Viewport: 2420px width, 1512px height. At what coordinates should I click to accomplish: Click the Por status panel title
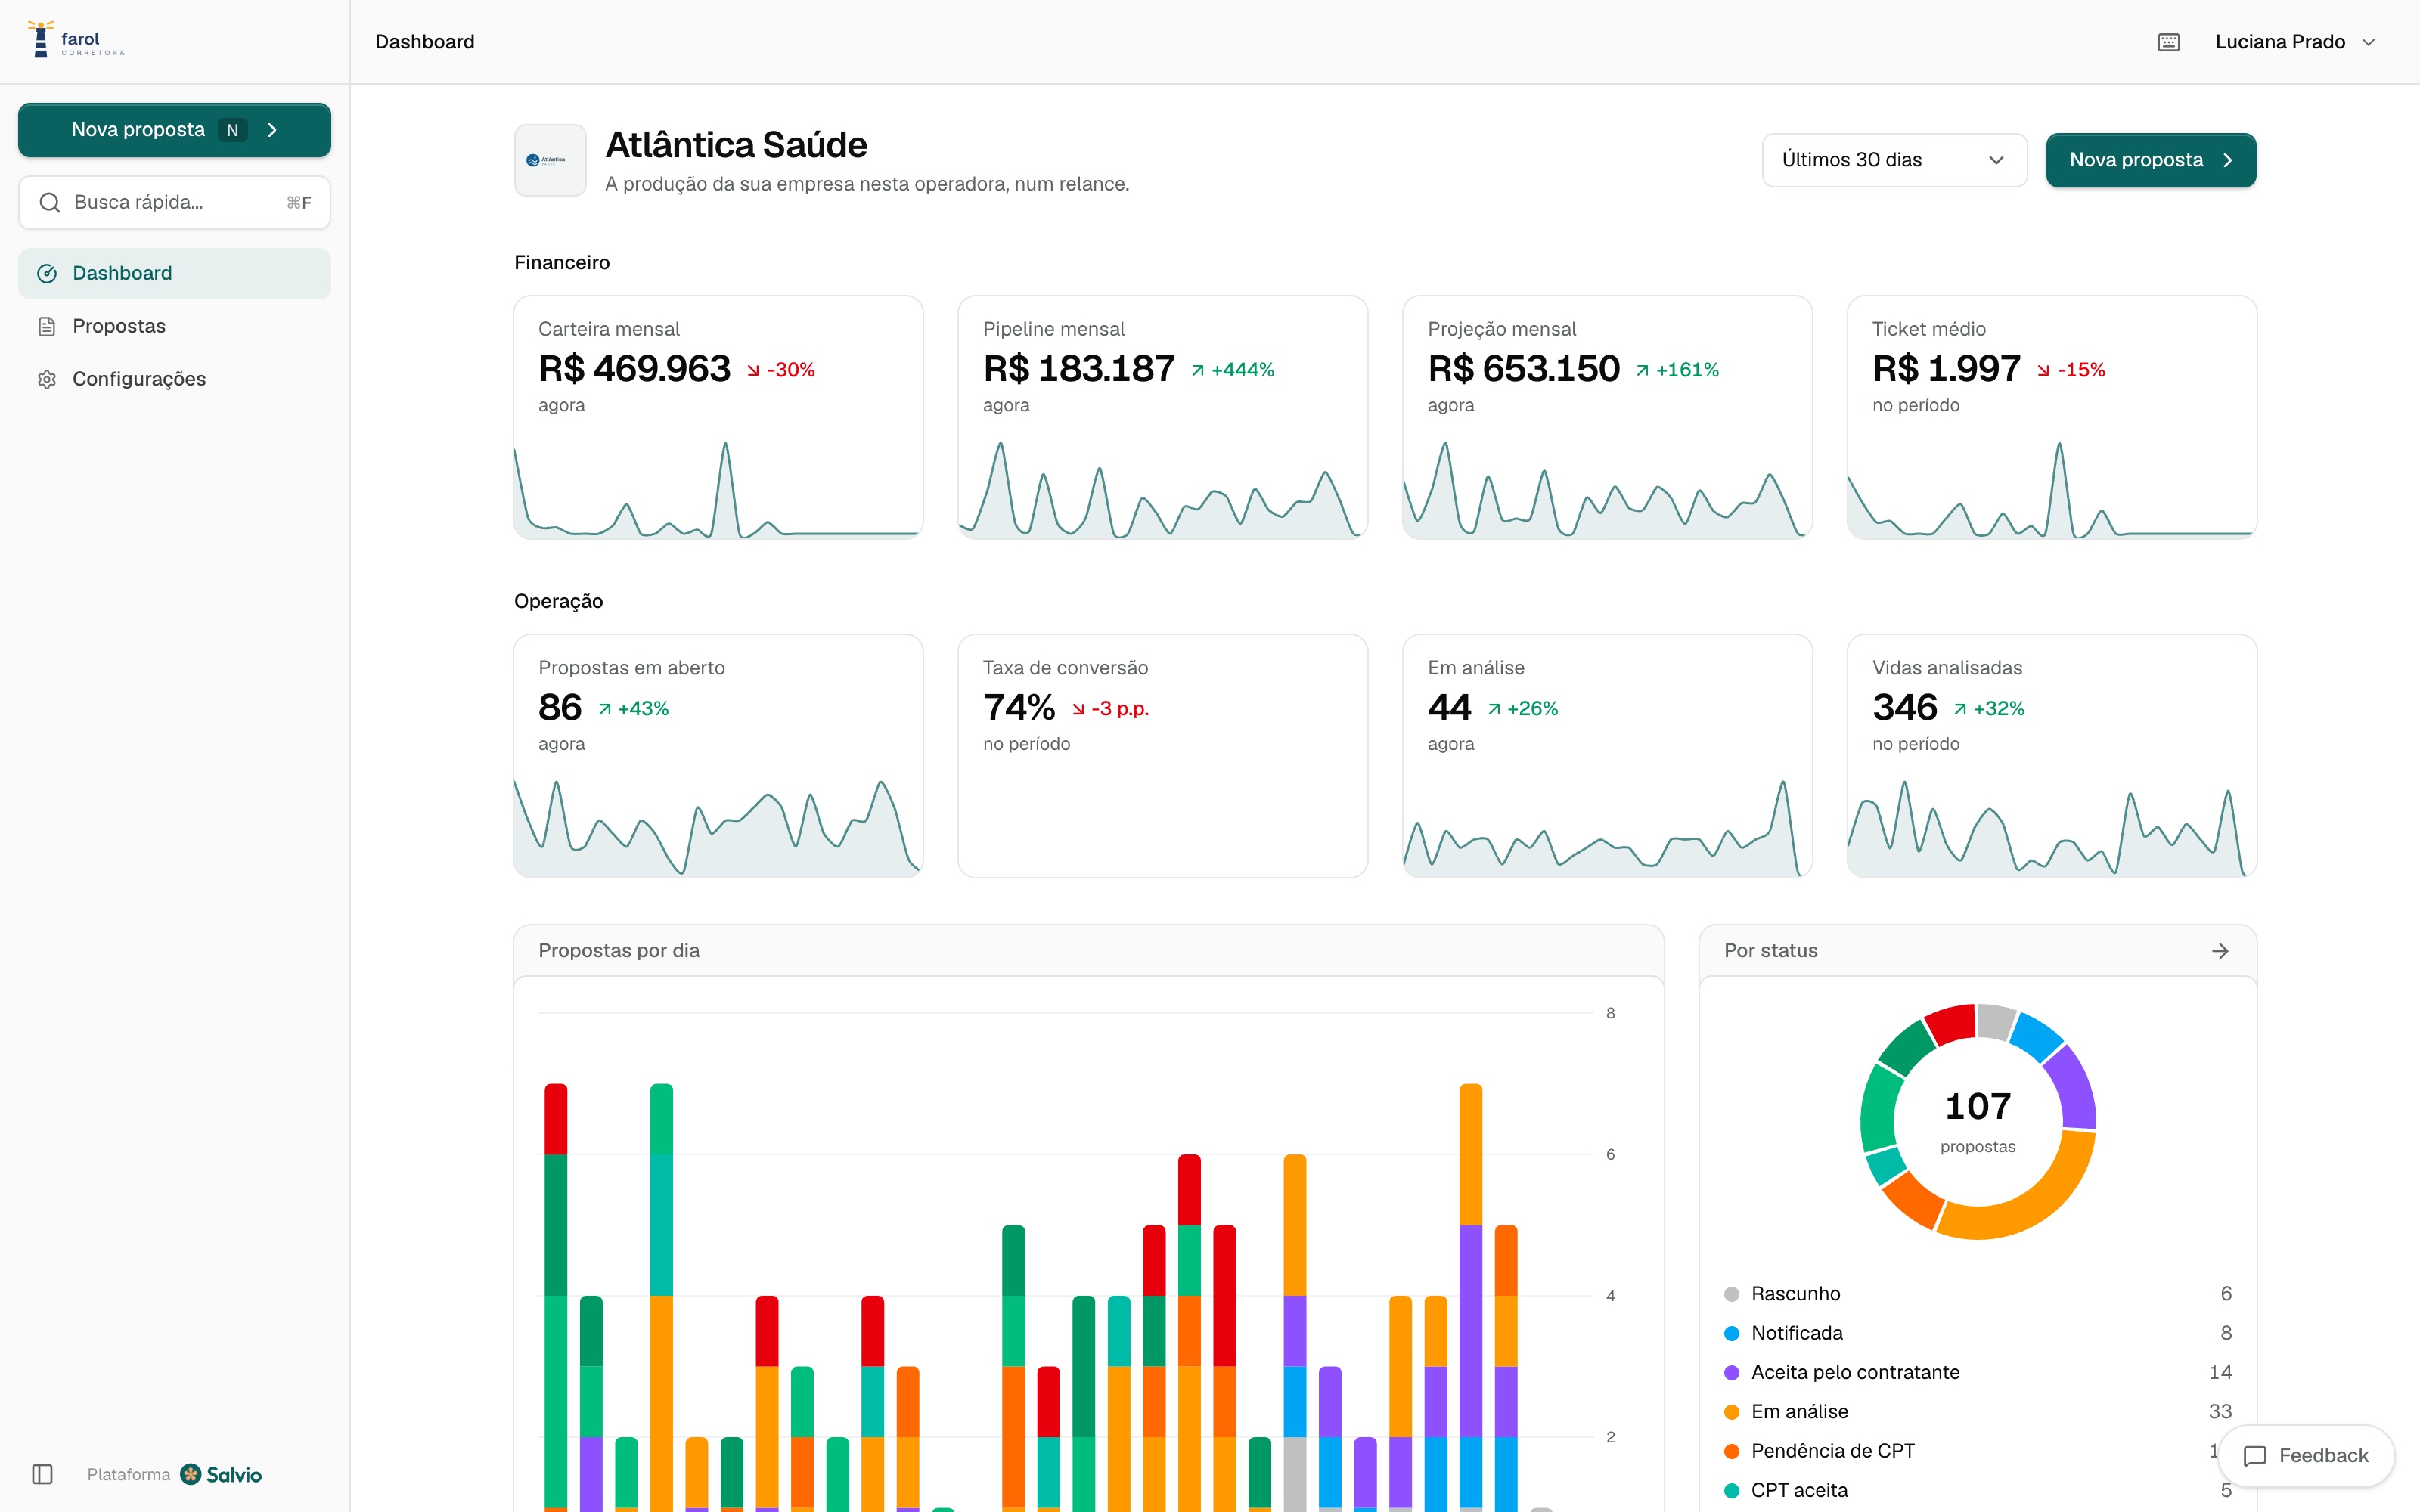[1770, 951]
